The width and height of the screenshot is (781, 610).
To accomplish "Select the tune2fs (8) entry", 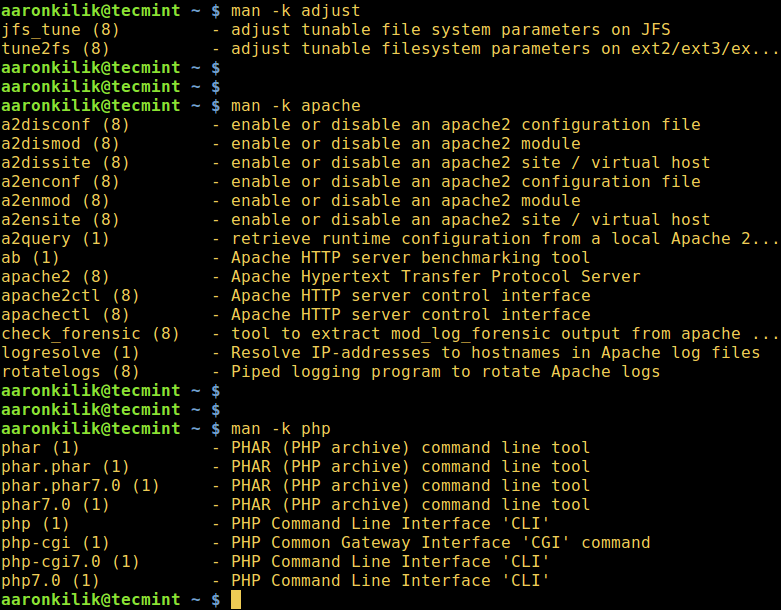I will coord(55,48).
